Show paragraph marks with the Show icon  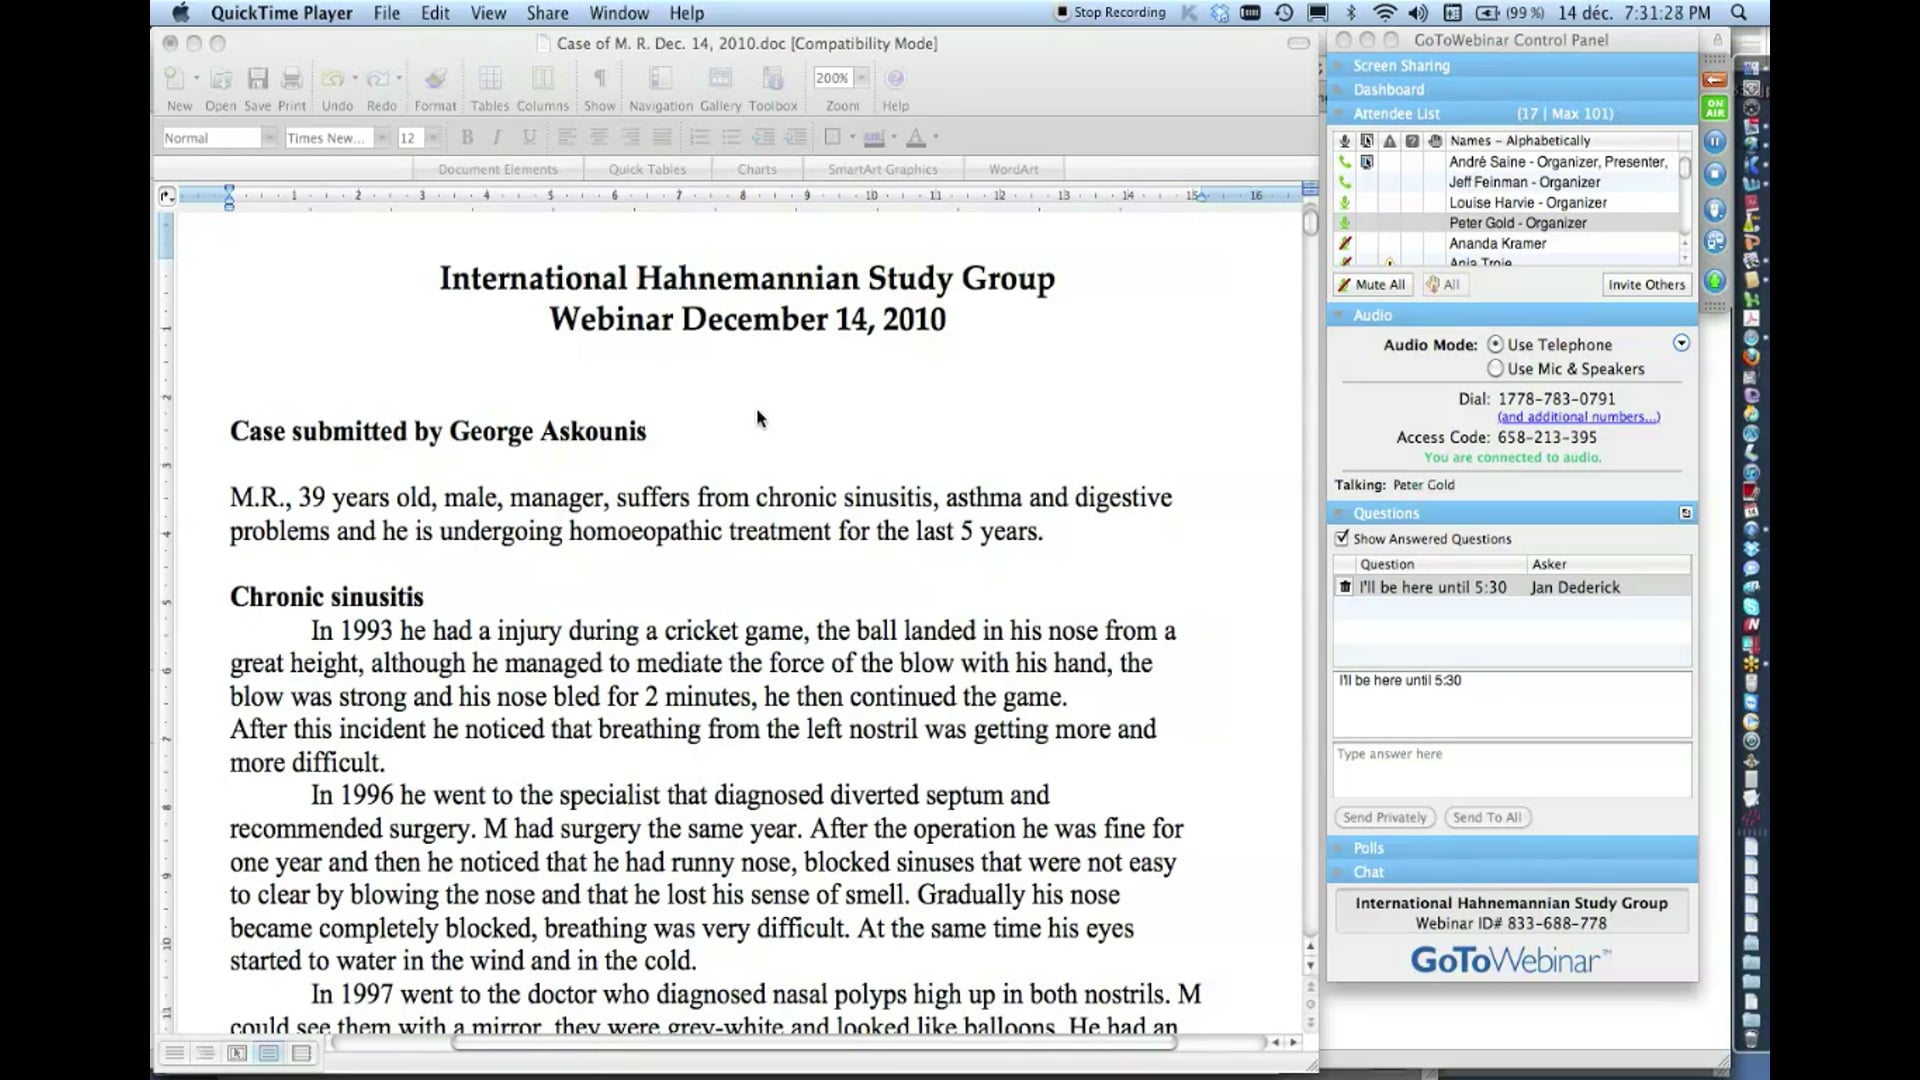(x=598, y=84)
